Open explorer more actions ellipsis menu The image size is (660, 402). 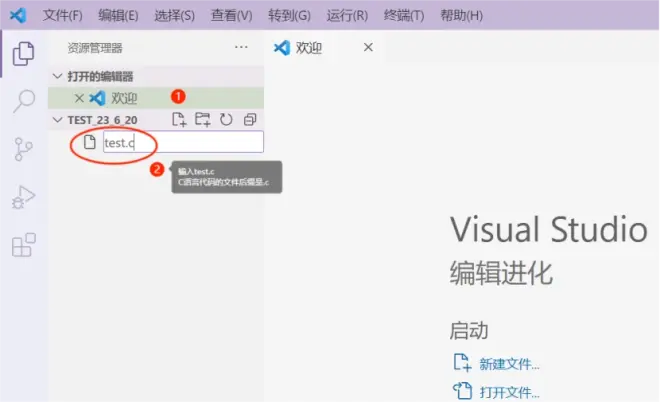(x=241, y=47)
